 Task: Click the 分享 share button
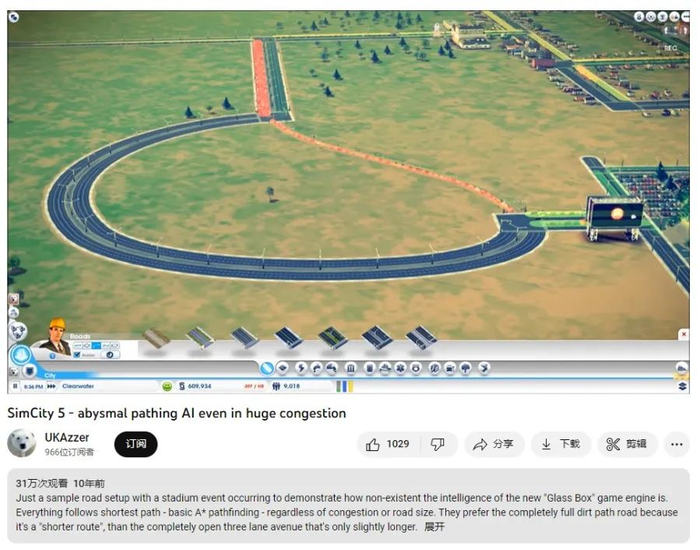coord(494,444)
